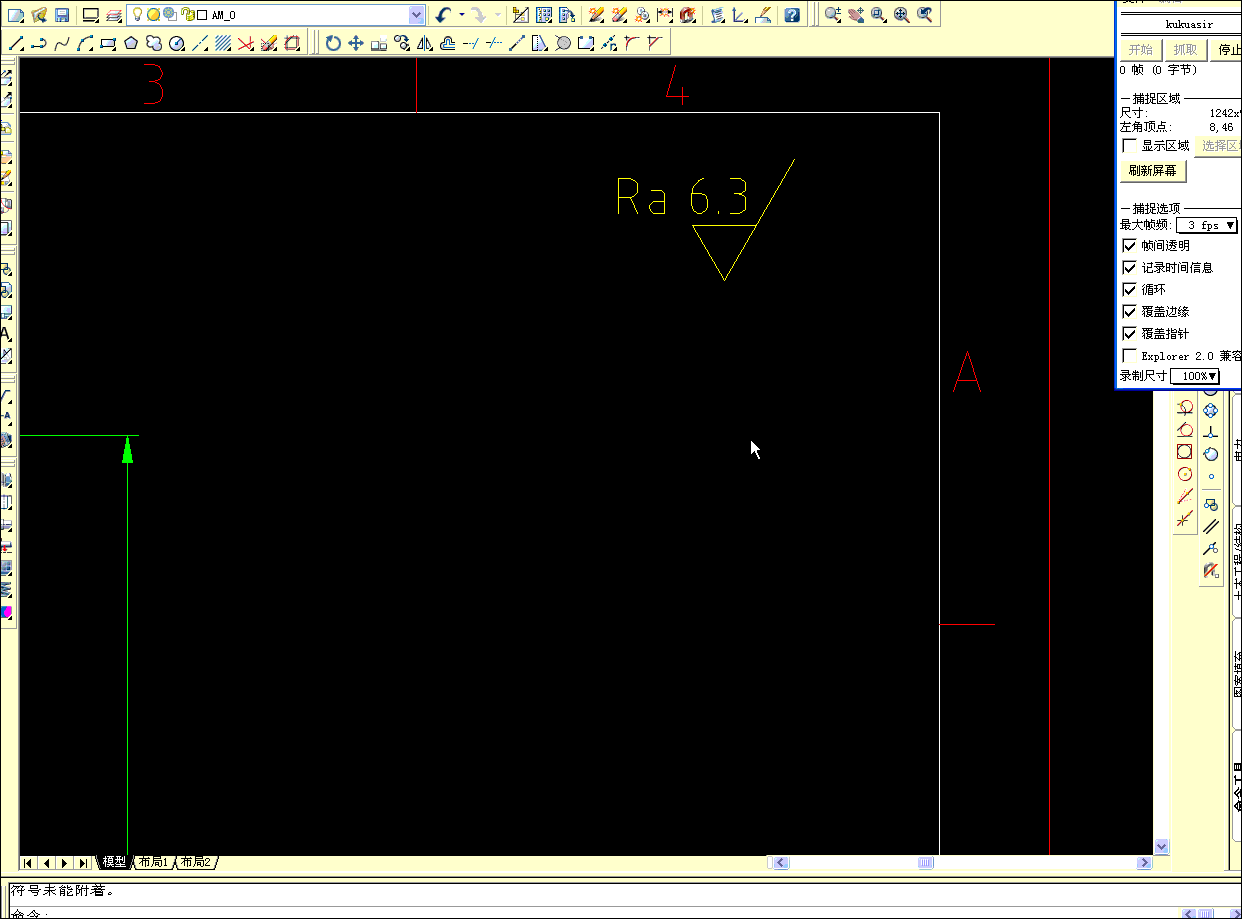
Task: Open the AM_0 layer dropdown
Action: pyautogui.click(x=416, y=15)
